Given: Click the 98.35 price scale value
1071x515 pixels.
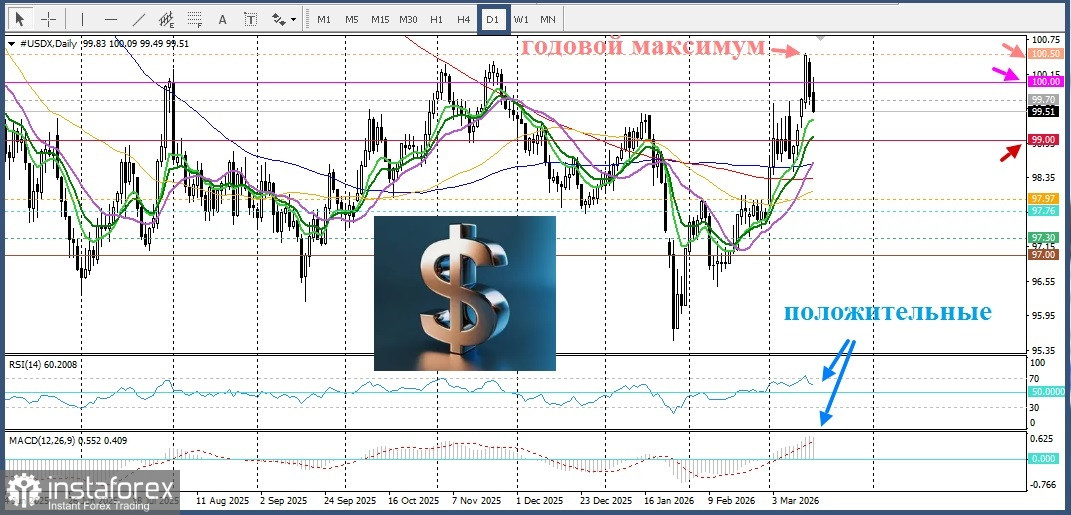Looking at the screenshot, I should click(x=1045, y=178).
